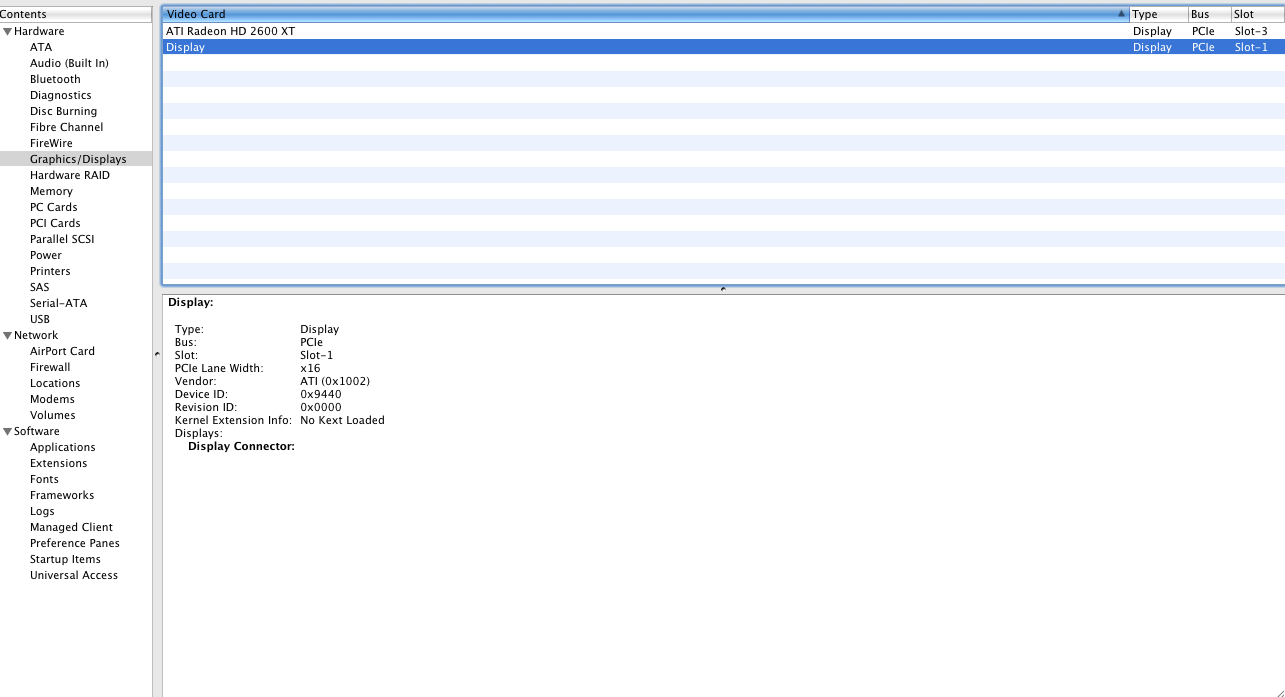Image resolution: width=1285 pixels, height=697 pixels.
Task: Select USB in the sidebar
Action: point(40,319)
